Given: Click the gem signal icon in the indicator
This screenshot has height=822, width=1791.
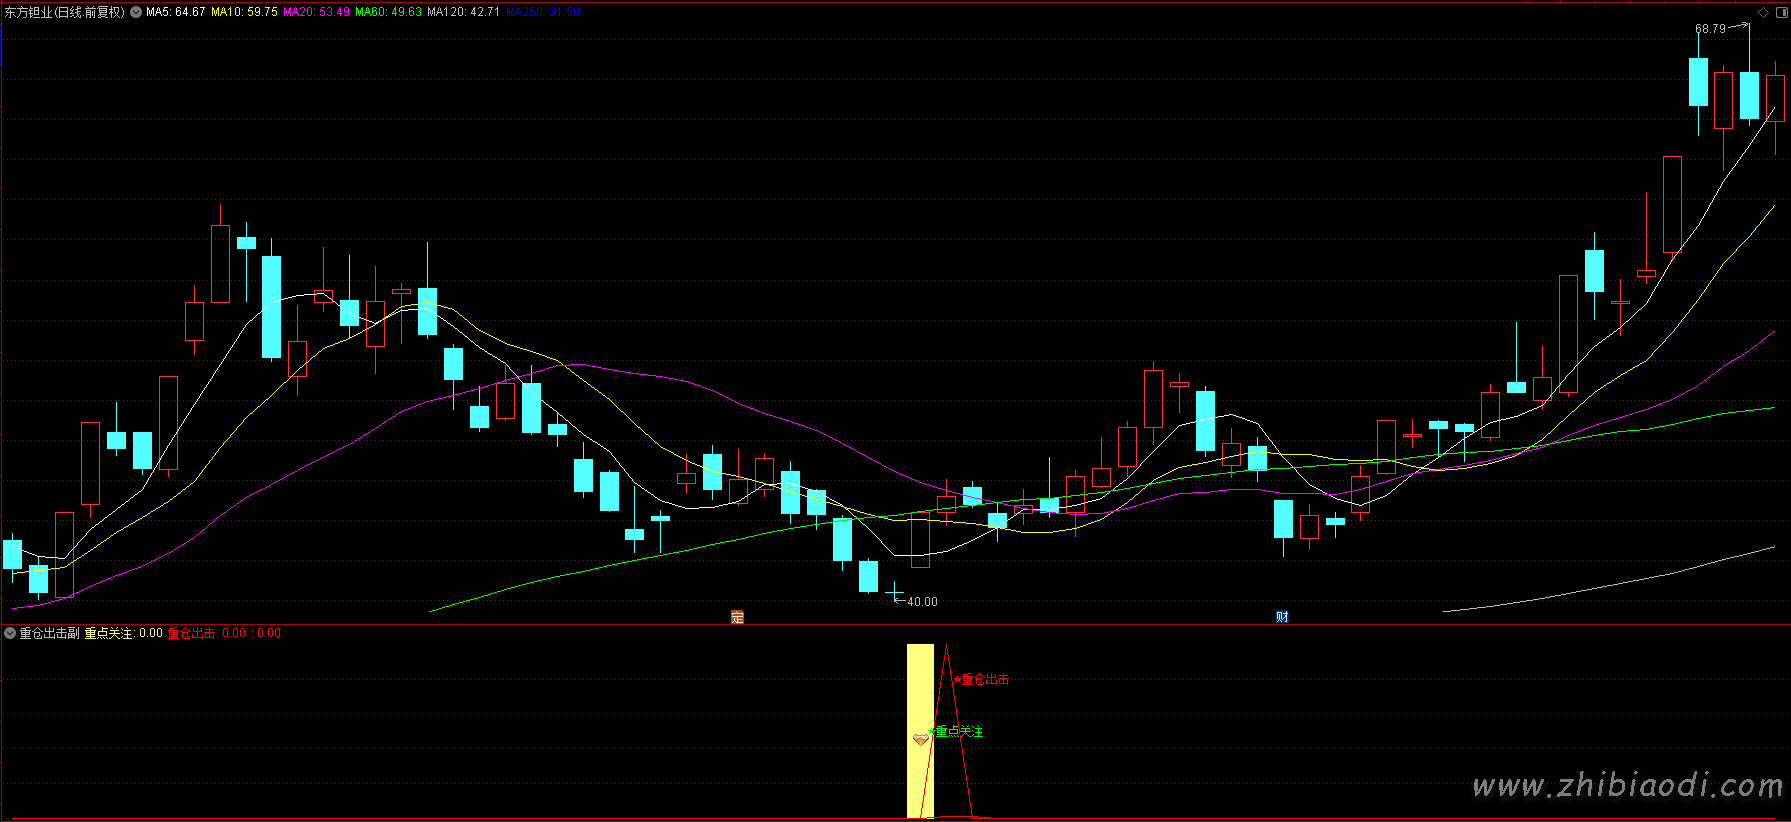Looking at the screenshot, I should point(921,740).
